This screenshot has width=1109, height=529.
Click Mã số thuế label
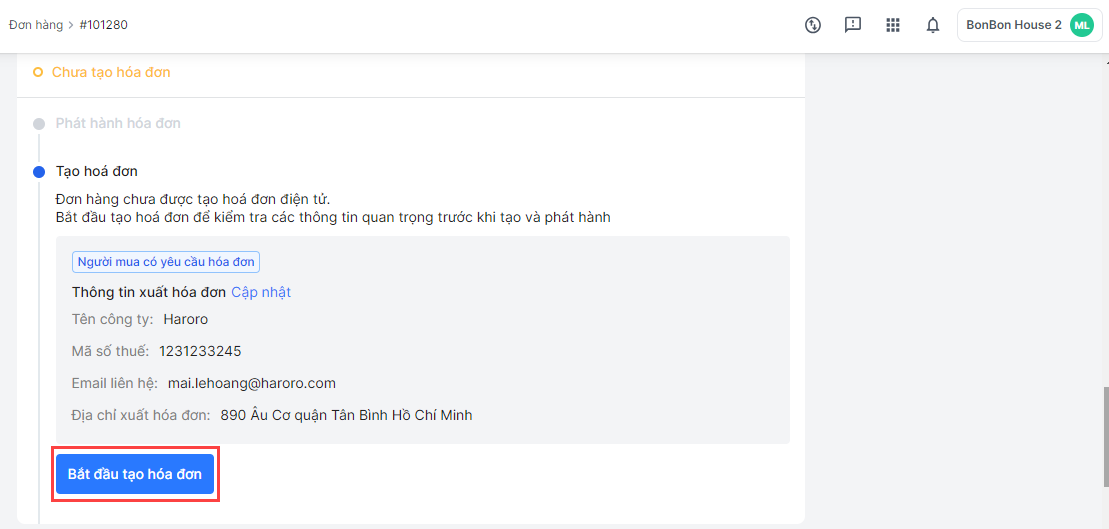(110, 351)
